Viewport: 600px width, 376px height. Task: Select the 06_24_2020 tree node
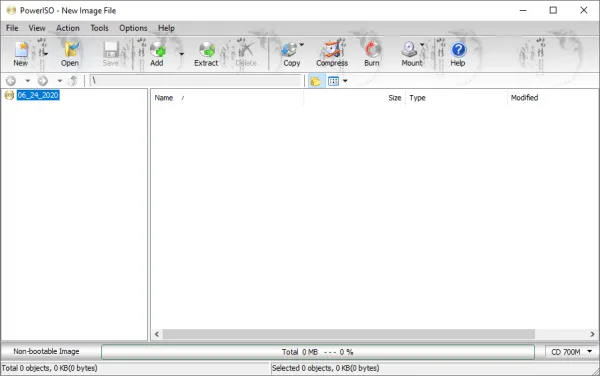click(x=38, y=95)
